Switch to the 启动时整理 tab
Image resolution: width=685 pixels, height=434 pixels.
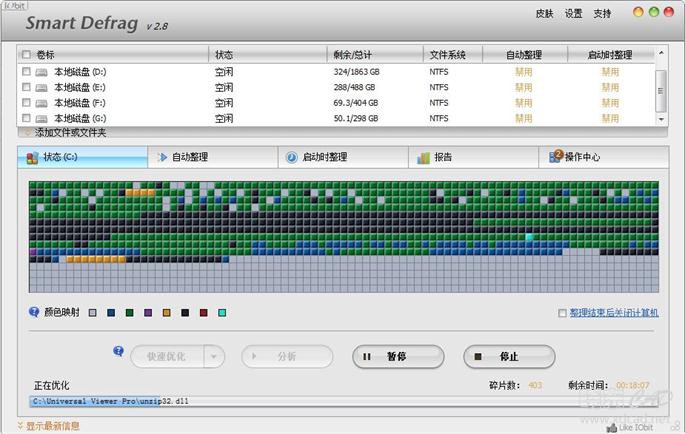[x=343, y=157]
